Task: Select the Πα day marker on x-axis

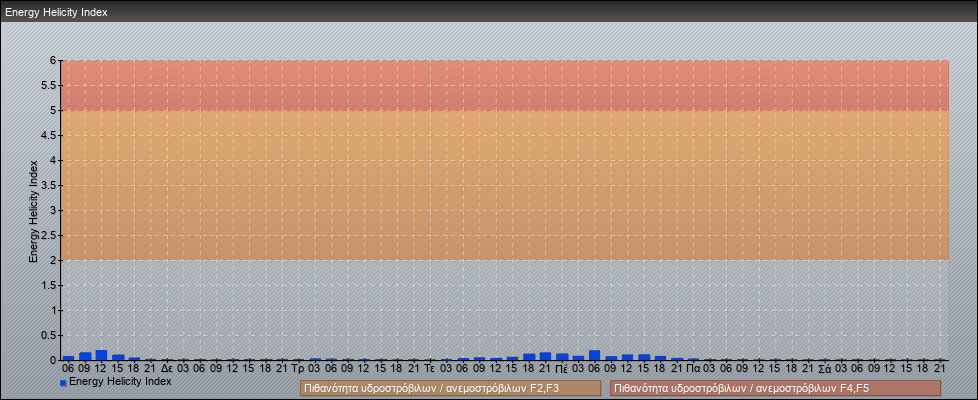Action: point(692,369)
